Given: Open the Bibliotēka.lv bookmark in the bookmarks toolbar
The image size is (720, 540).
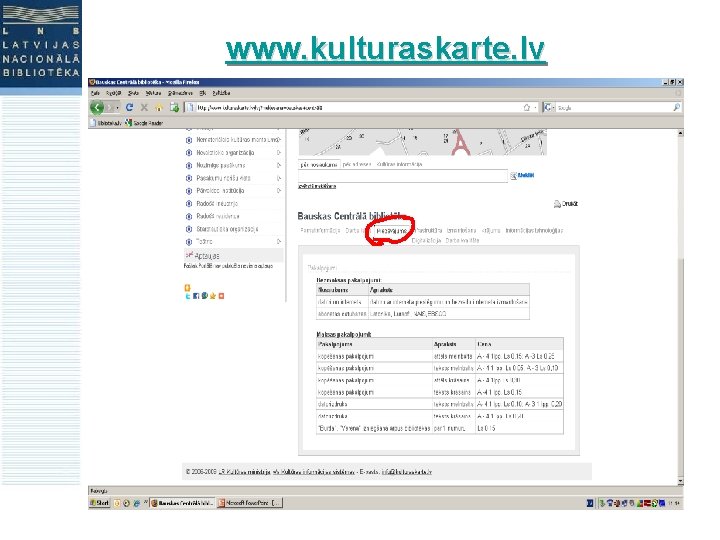Looking at the screenshot, I should tap(106, 123).
